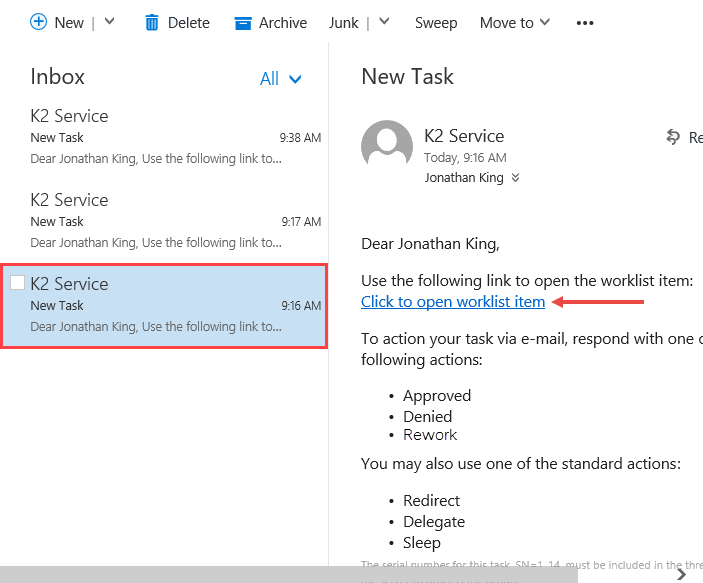Open the New dropdown arrow

pyautogui.click(x=109, y=22)
